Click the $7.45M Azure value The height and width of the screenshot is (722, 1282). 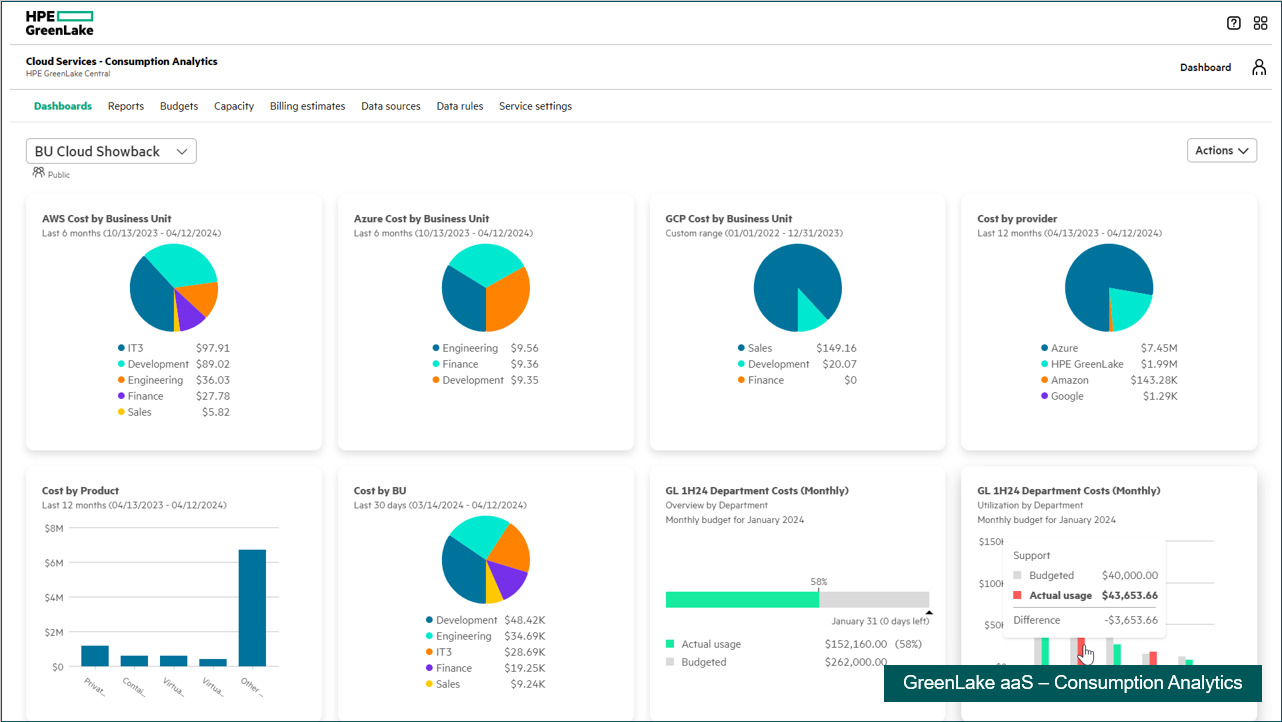(1160, 348)
